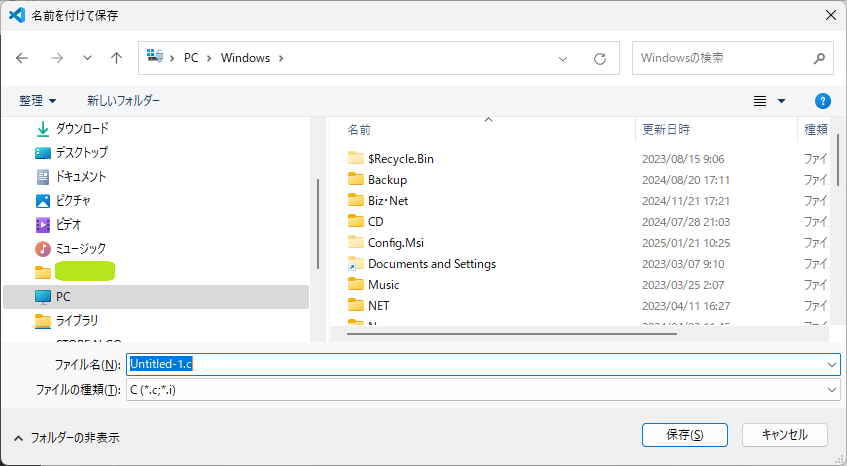Select the NET folder
This screenshot has width=847, height=466.
pyautogui.click(x=379, y=306)
